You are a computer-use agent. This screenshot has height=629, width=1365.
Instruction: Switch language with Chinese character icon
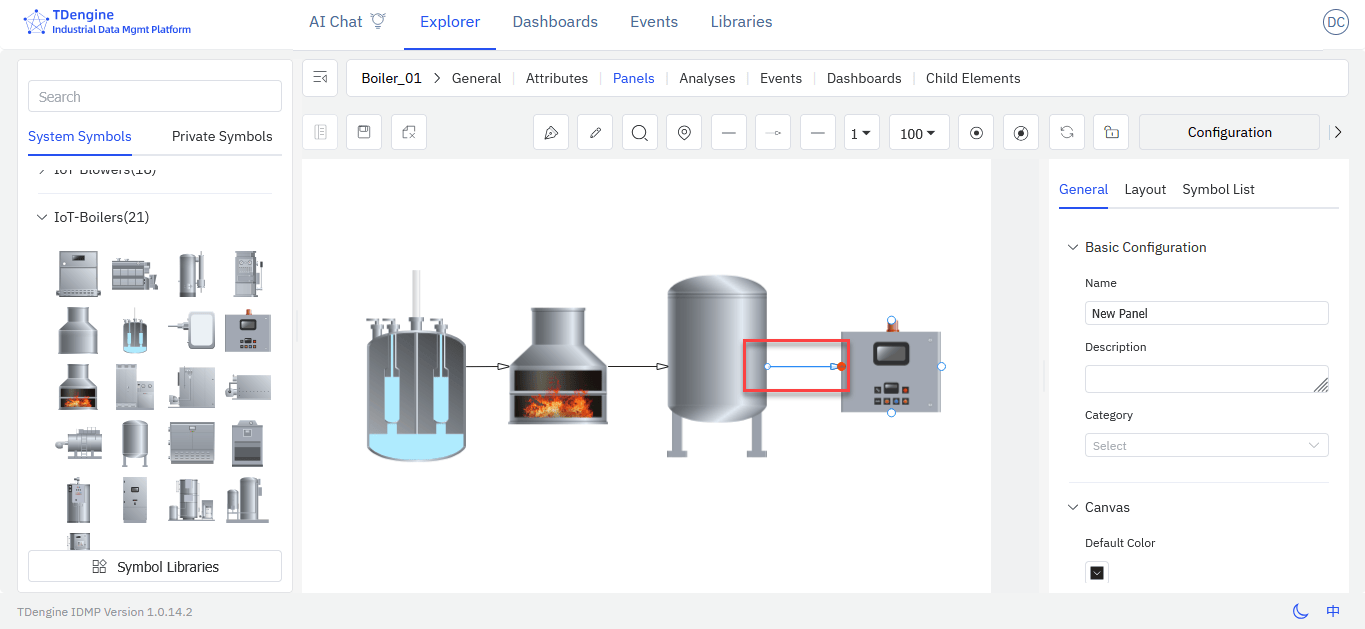click(1333, 611)
